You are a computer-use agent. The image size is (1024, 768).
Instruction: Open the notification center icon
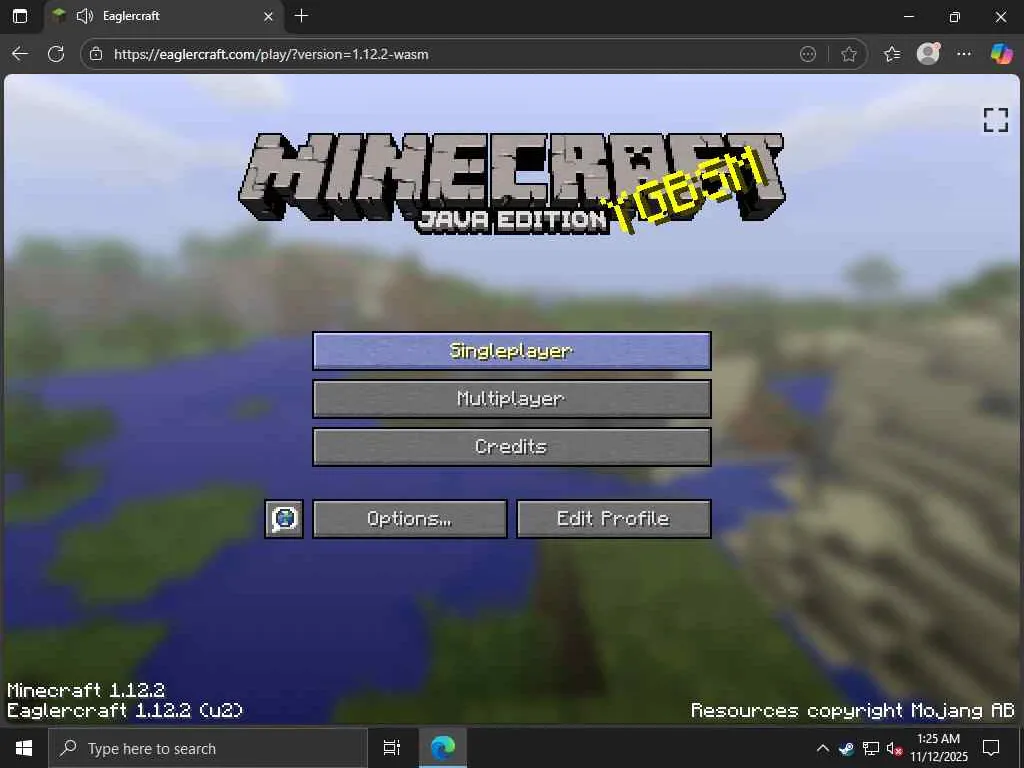tap(991, 748)
